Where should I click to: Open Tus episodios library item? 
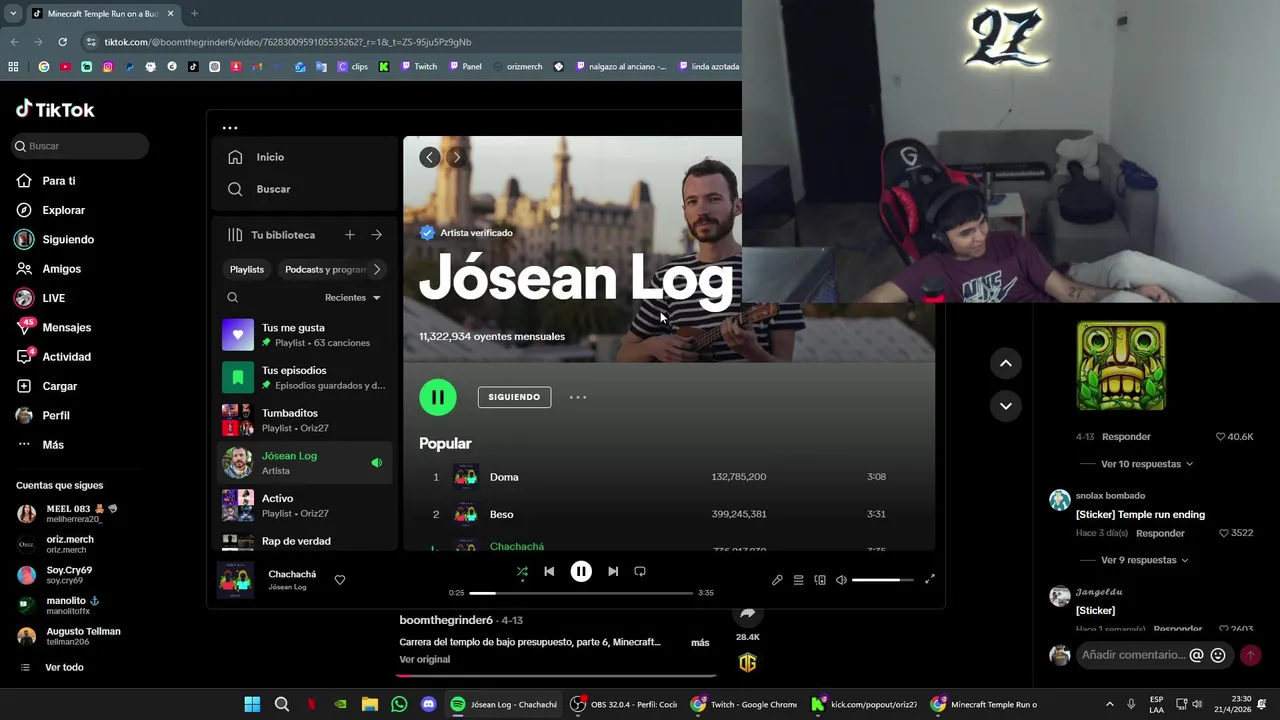coord(305,377)
